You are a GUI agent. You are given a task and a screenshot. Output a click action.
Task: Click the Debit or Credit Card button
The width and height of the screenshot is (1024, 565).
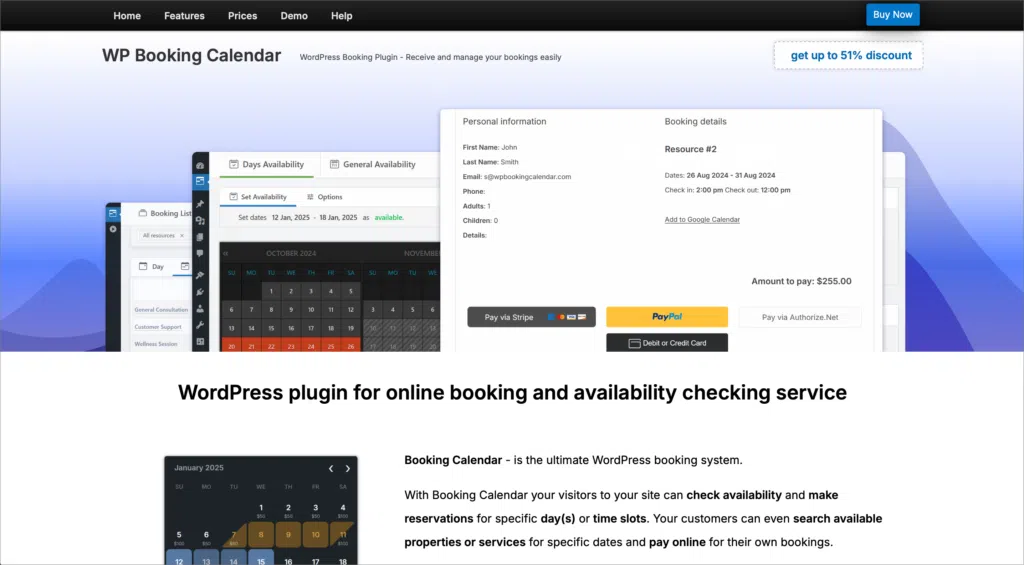click(x=667, y=343)
